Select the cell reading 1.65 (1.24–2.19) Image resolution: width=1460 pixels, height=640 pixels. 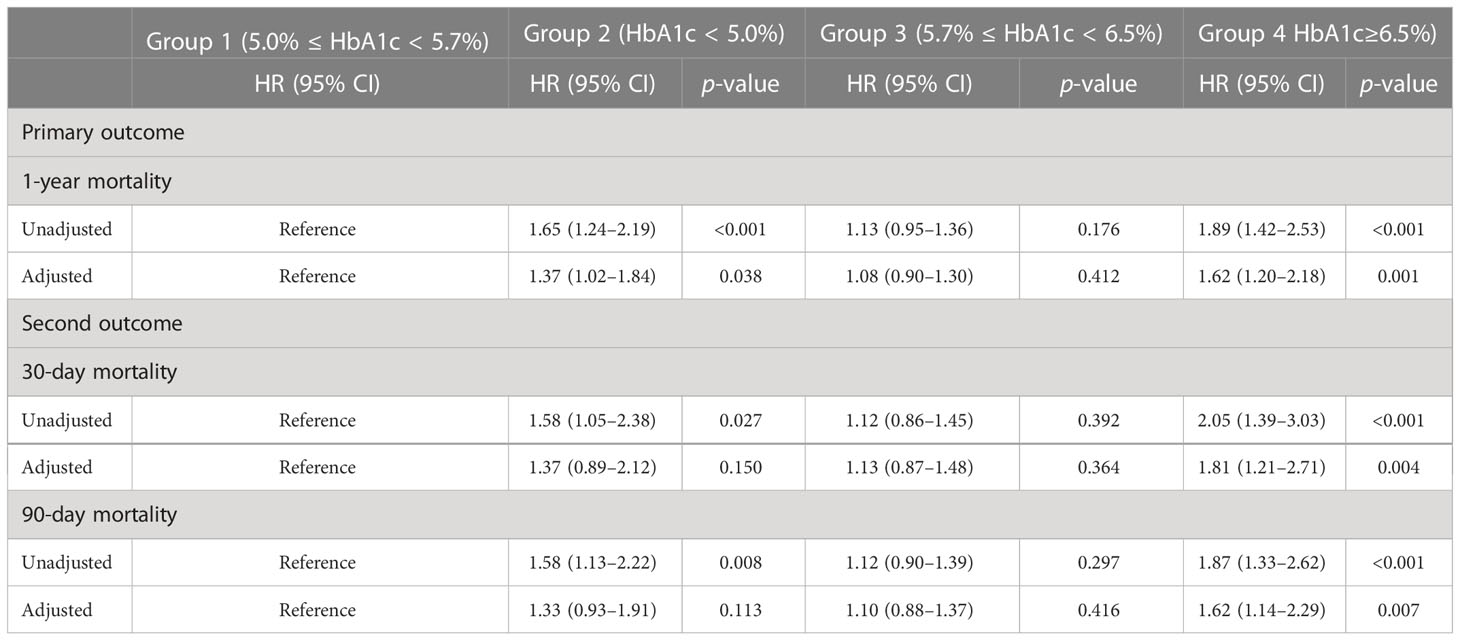(595, 229)
